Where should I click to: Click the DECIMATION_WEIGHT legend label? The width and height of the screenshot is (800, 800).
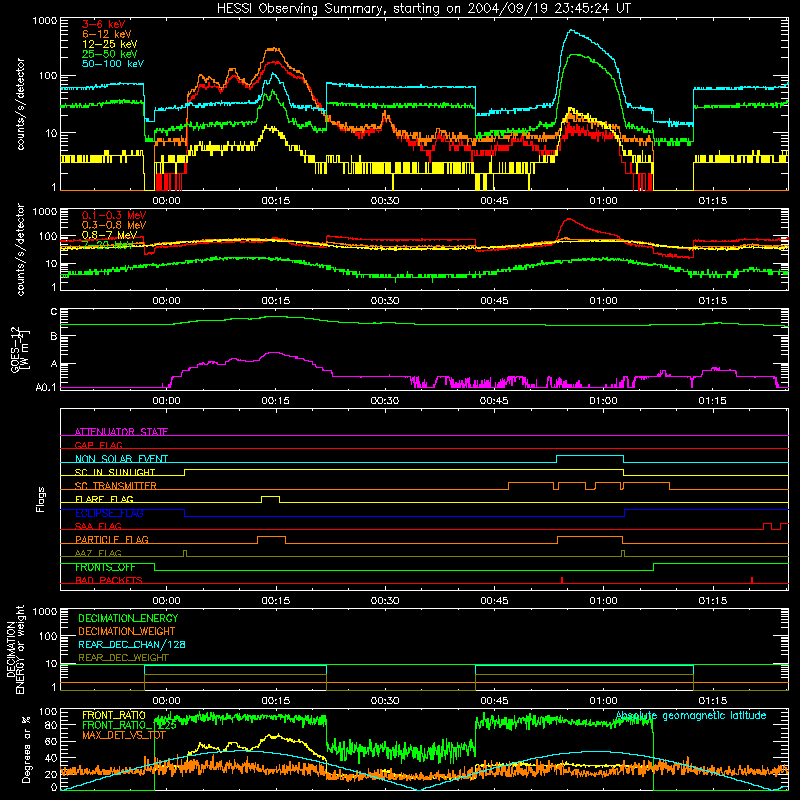click(127, 631)
